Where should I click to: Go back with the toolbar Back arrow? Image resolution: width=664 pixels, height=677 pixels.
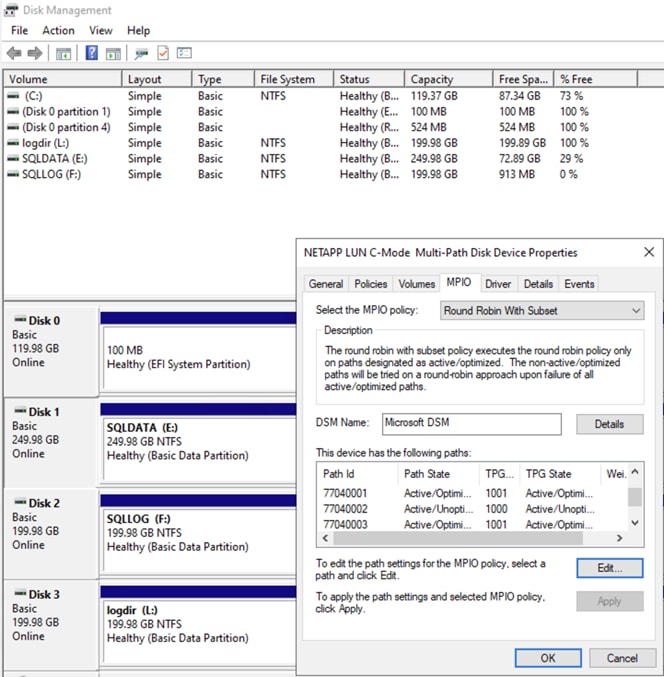click(14, 54)
